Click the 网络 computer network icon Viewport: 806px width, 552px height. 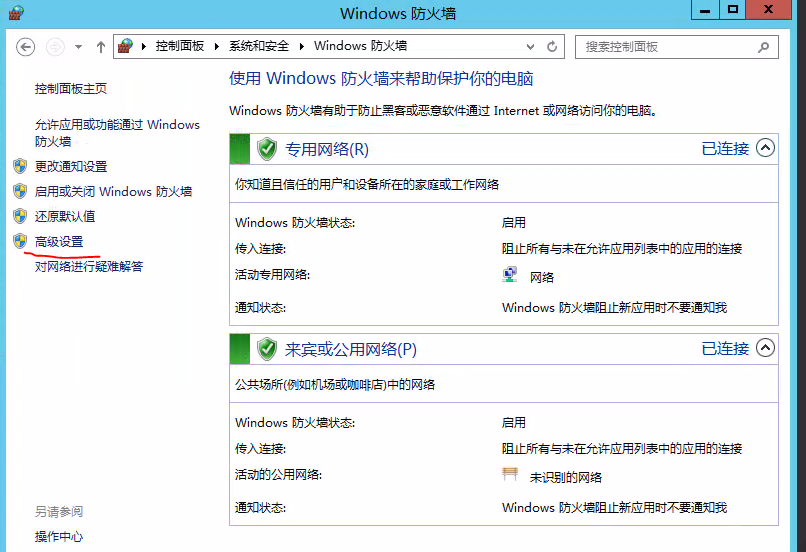click(509, 274)
